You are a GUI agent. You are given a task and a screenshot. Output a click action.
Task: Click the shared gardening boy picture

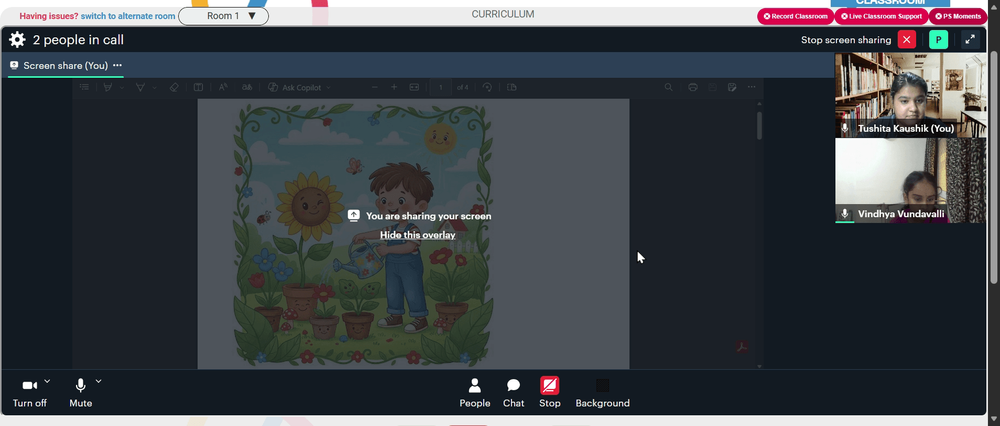363,234
